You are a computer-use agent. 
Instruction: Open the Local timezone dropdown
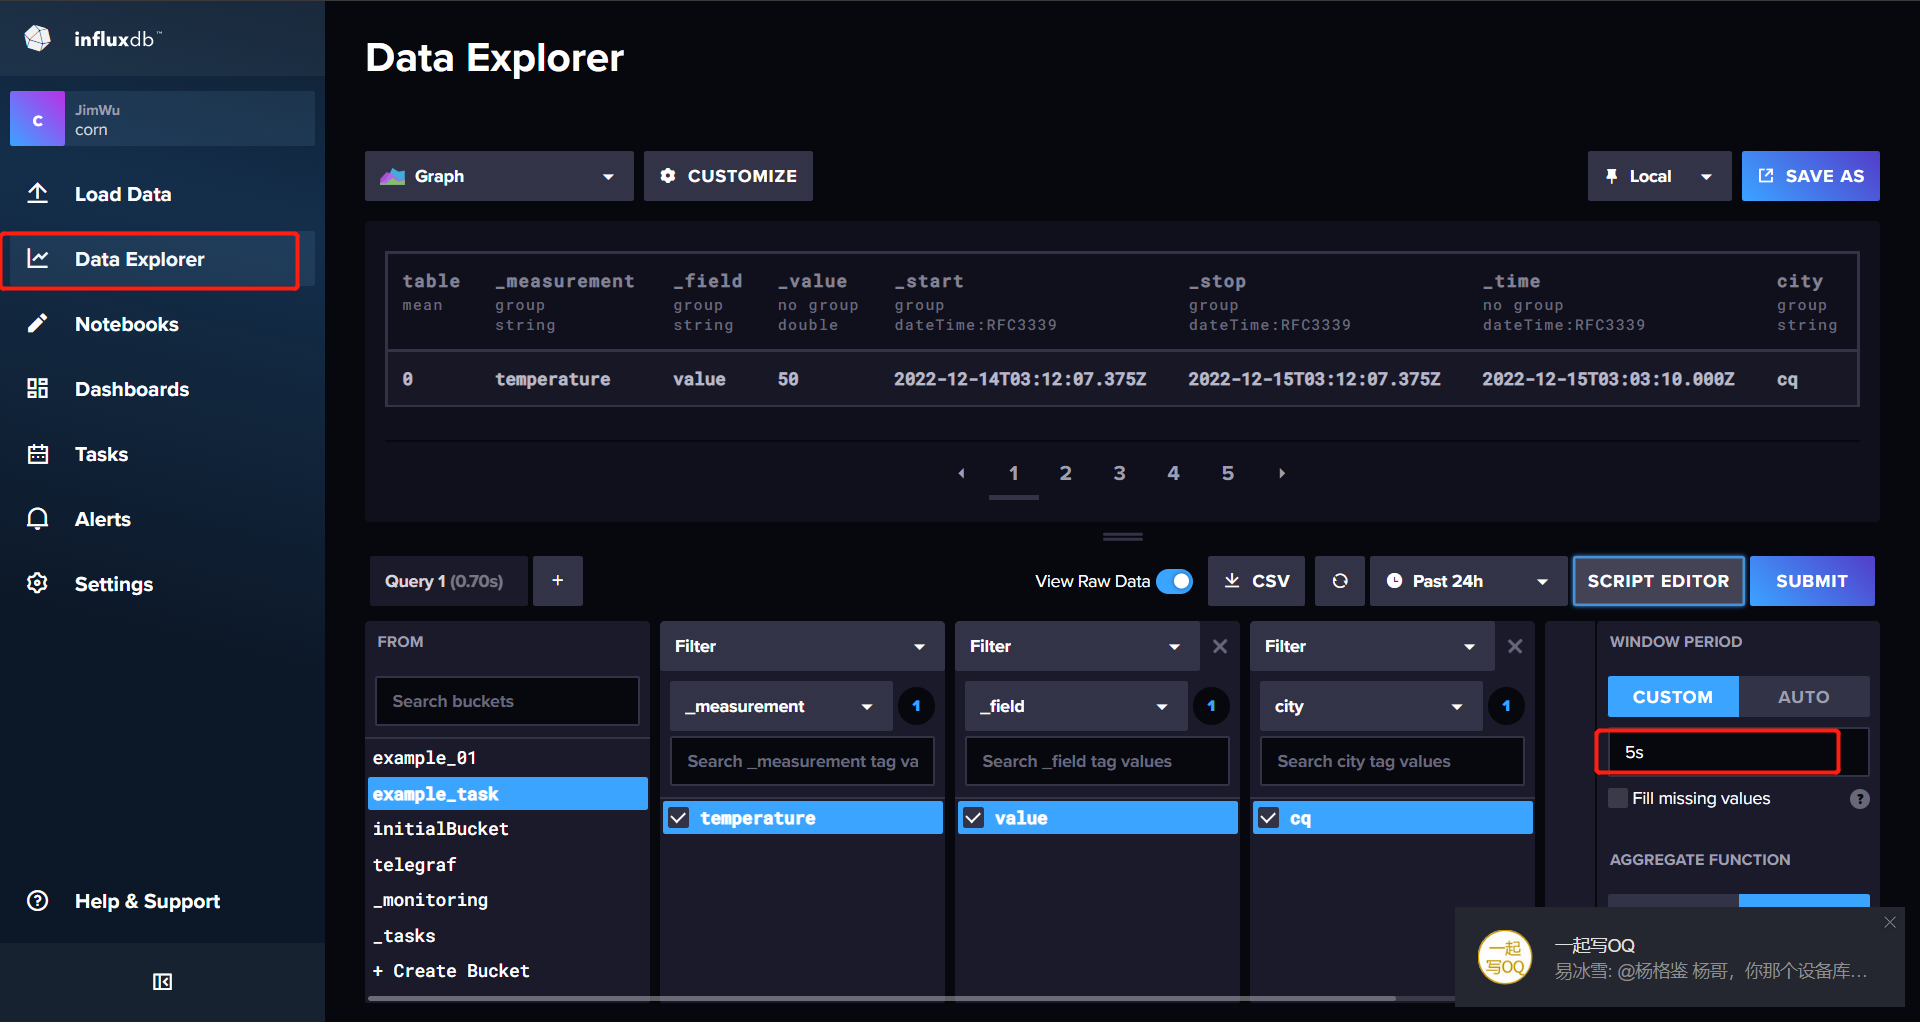click(x=1659, y=176)
